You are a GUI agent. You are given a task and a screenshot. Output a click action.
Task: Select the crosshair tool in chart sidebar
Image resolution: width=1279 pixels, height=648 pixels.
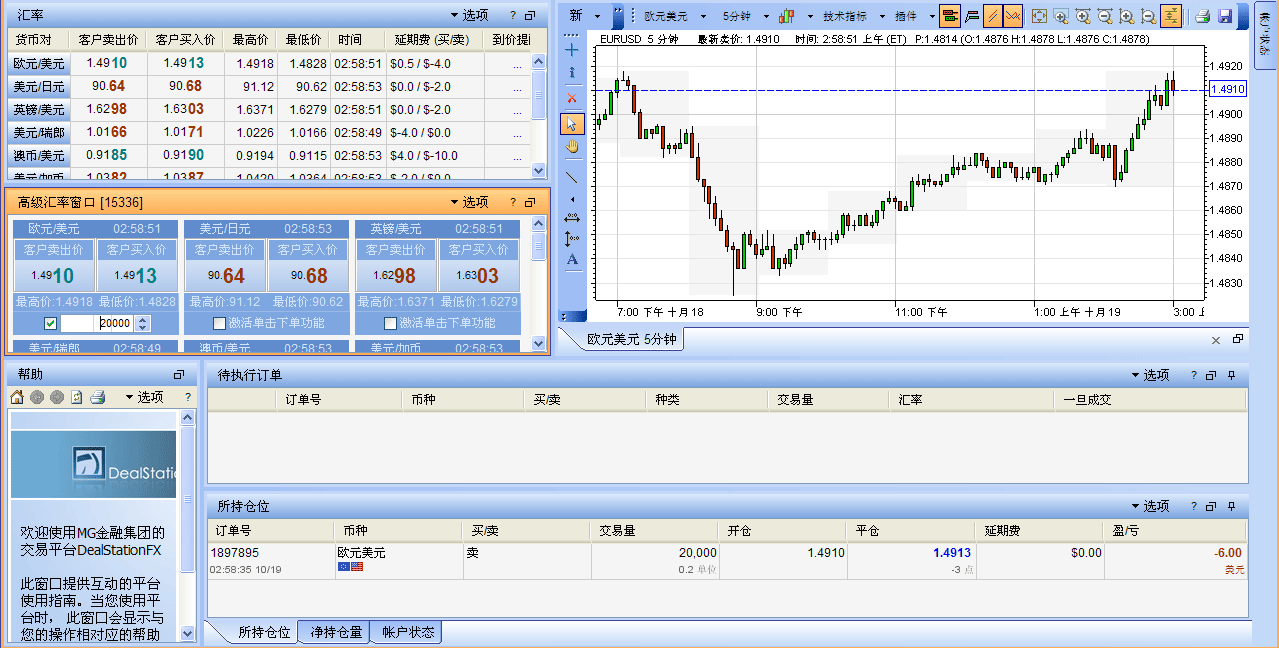[572, 49]
